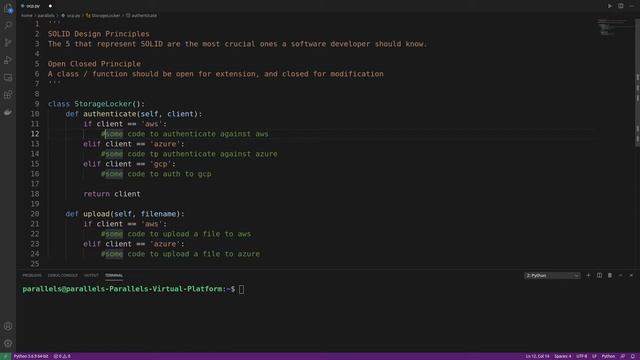Change language mode via Python status item
This screenshot has width=640, height=360.
click(x=608, y=356)
